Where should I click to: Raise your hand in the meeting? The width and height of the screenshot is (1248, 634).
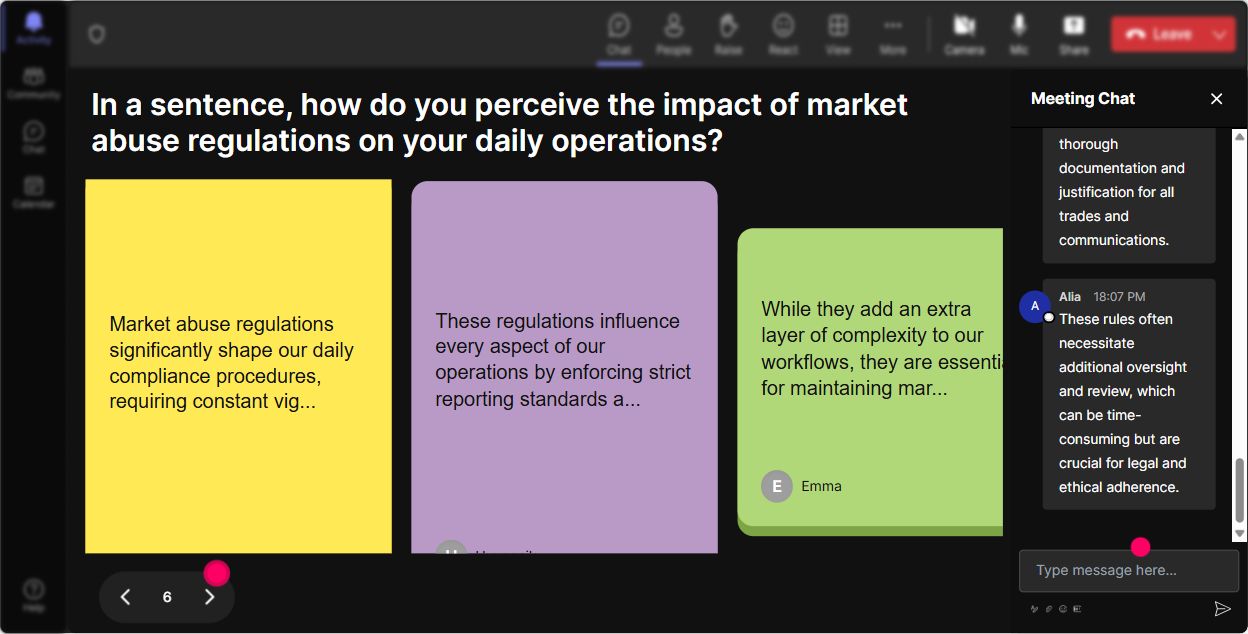[x=729, y=34]
